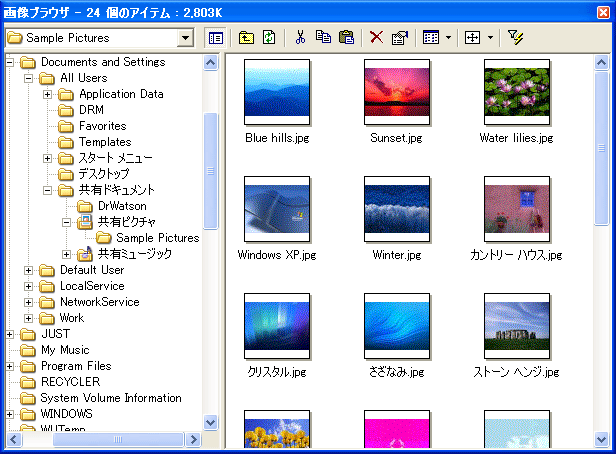Click the thumbnail pane scroll-up arrow
This screenshot has width=616, height=454.
601,62
